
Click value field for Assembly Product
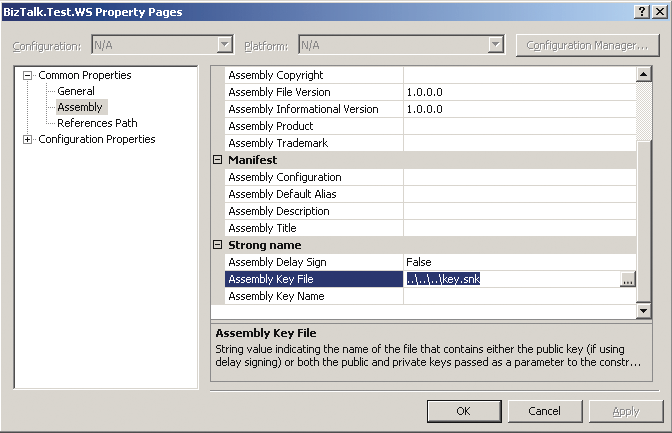pyautogui.click(x=519, y=126)
